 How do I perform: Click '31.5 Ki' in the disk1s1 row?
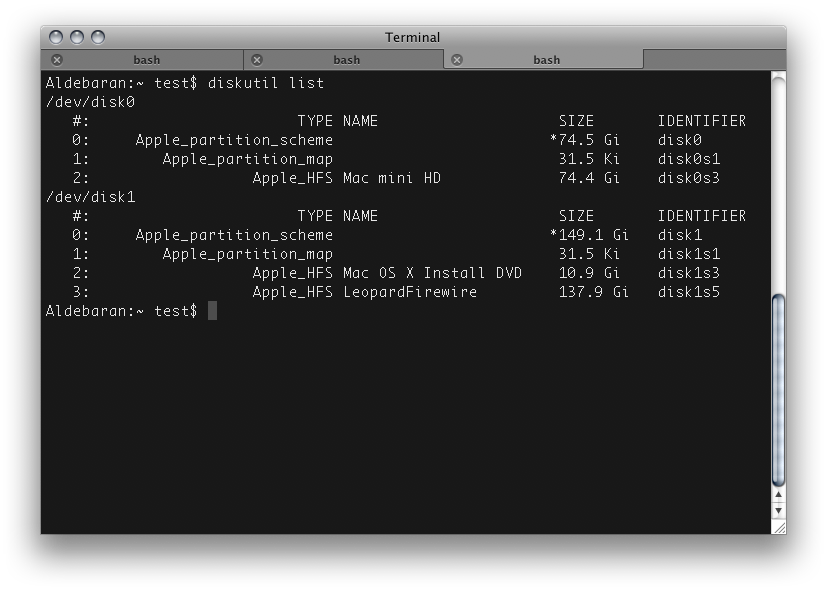click(x=589, y=254)
